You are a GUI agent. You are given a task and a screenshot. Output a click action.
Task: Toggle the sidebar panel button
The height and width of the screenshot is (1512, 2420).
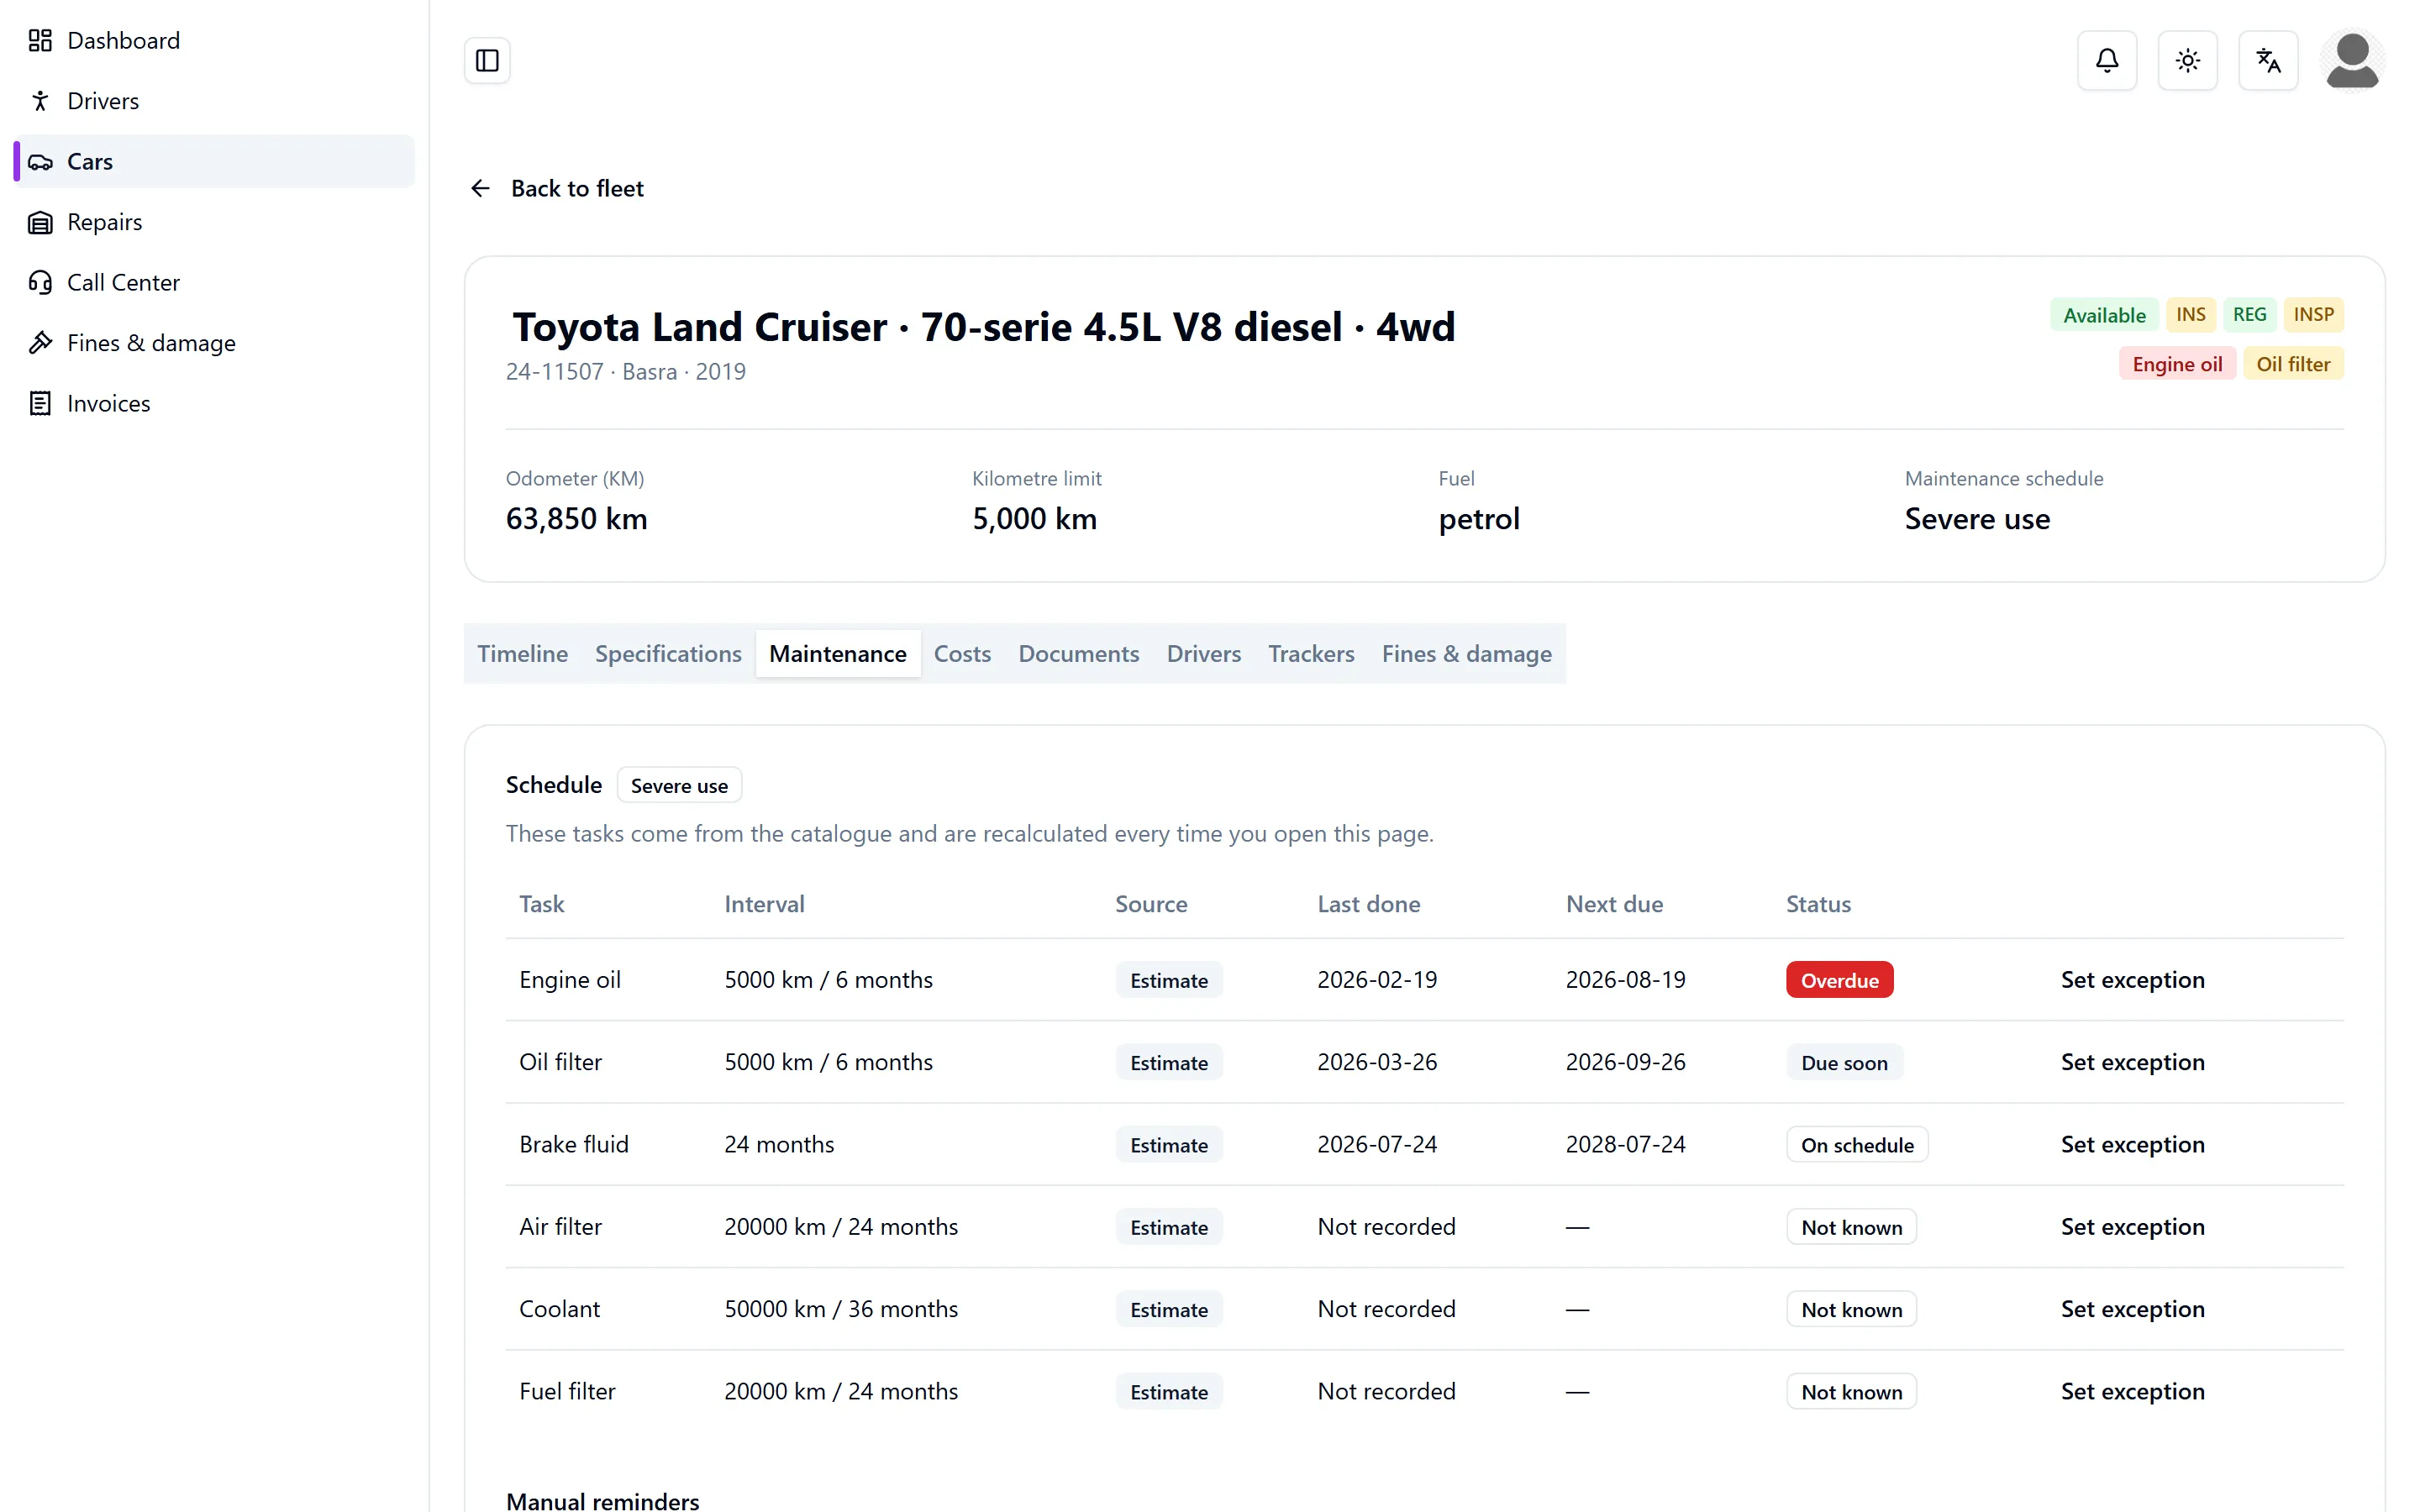487,60
